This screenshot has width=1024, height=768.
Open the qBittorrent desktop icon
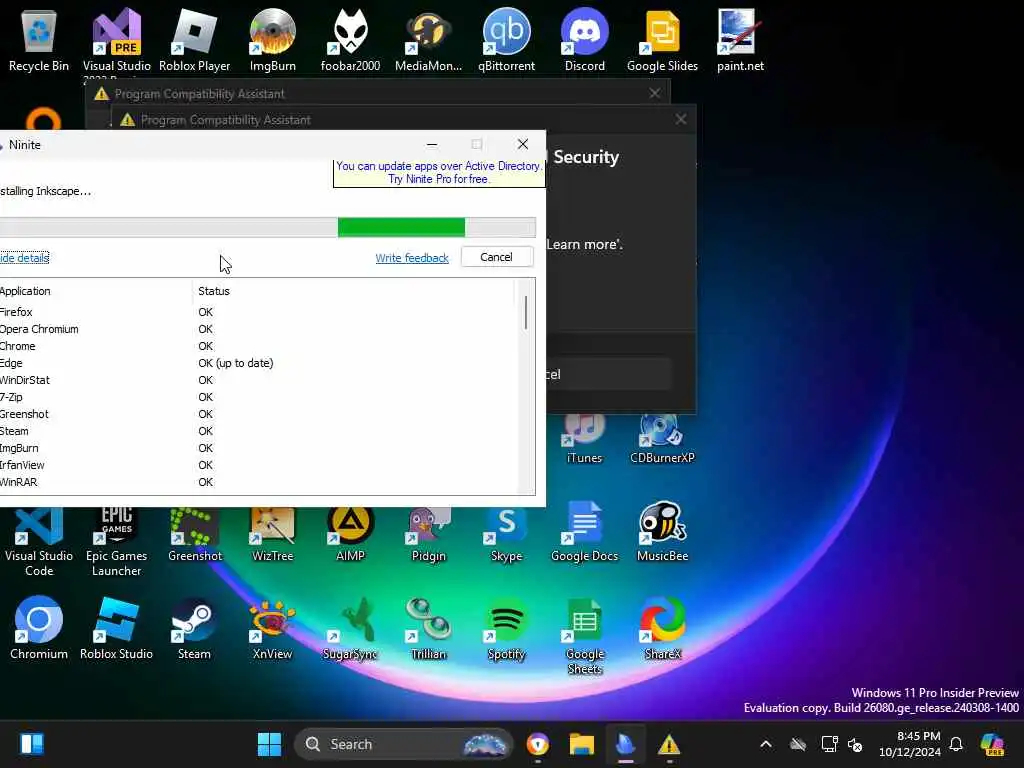click(506, 39)
